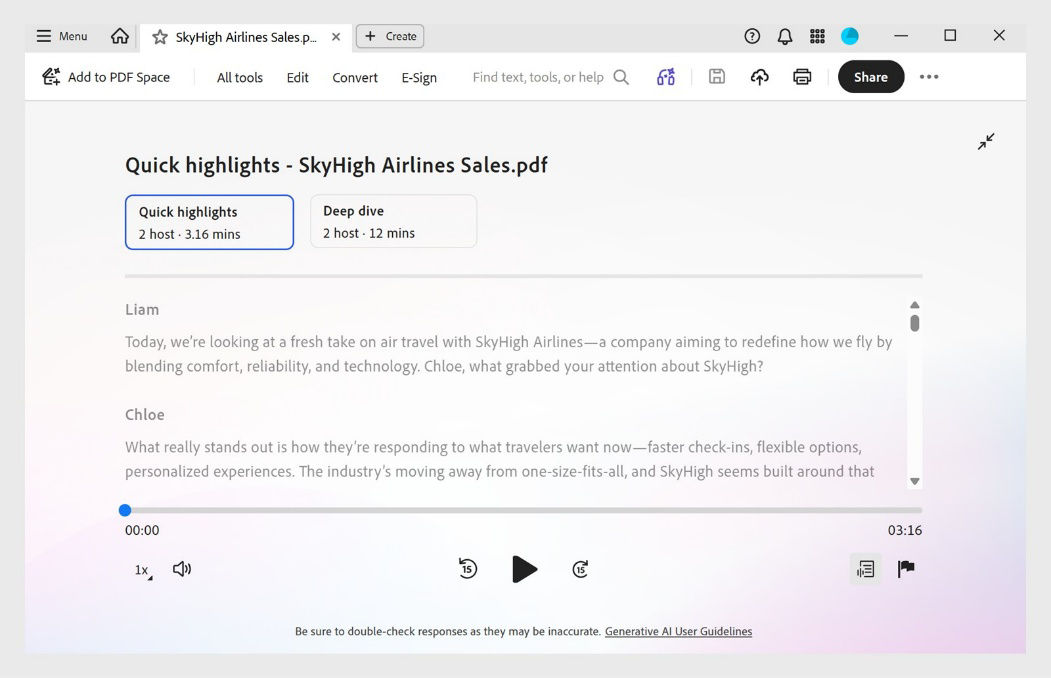Open the transcript view icon near the playback bar

(x=865, y=568)
